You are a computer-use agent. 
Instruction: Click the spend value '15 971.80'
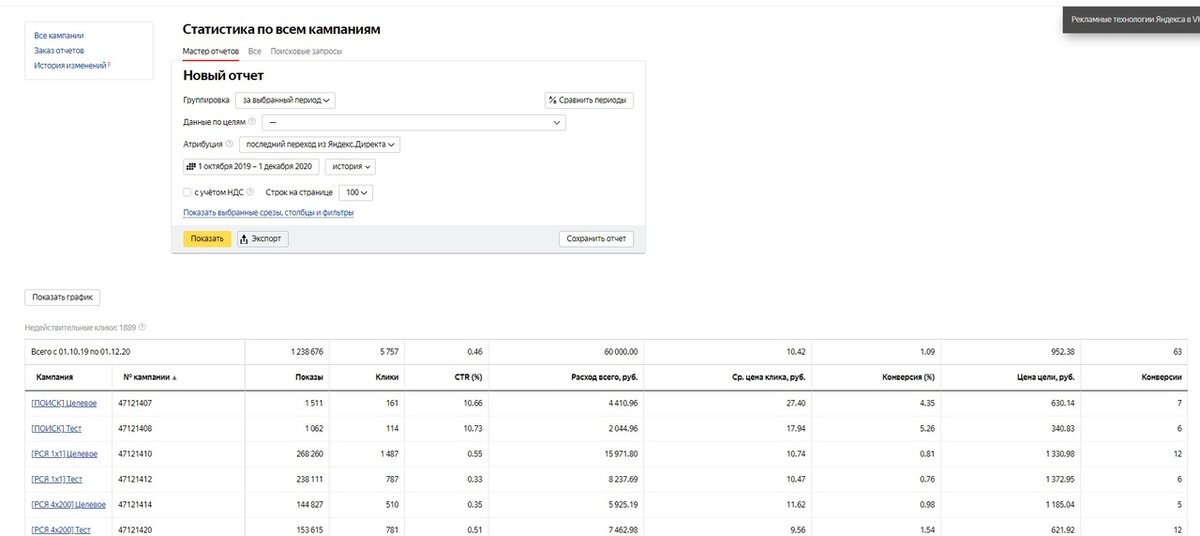(619, 454)
